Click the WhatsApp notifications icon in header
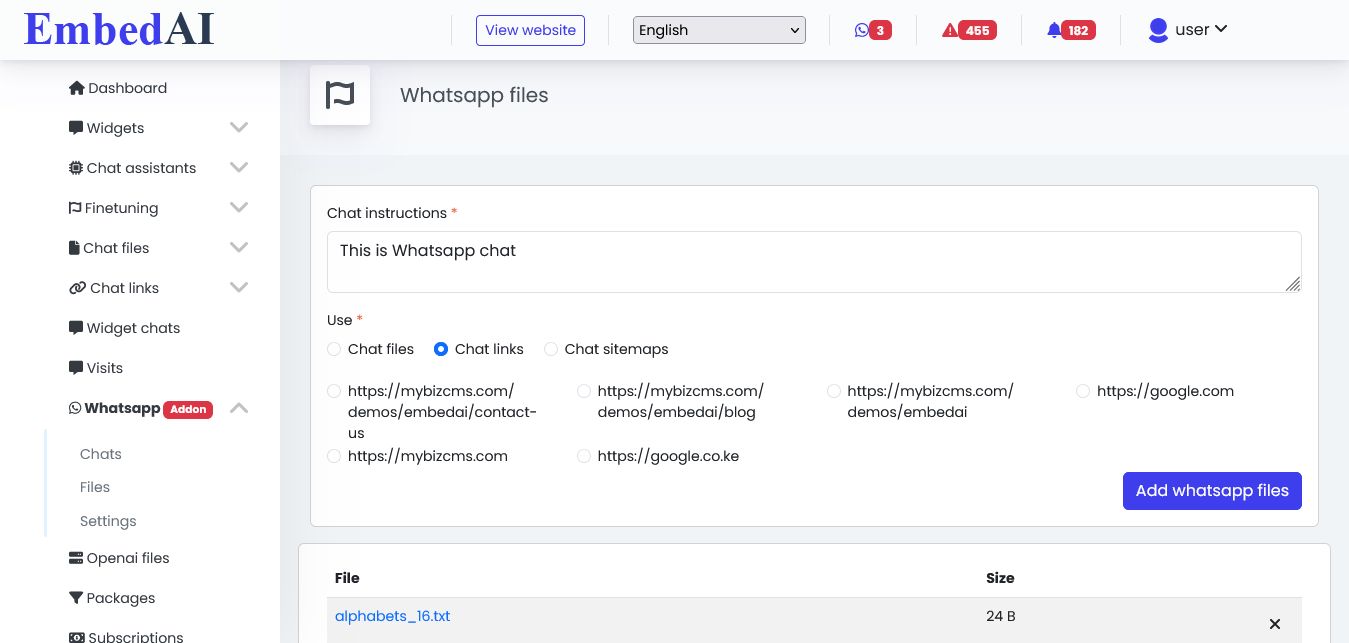Screen dimensions: 1349x643 point(862,30)
